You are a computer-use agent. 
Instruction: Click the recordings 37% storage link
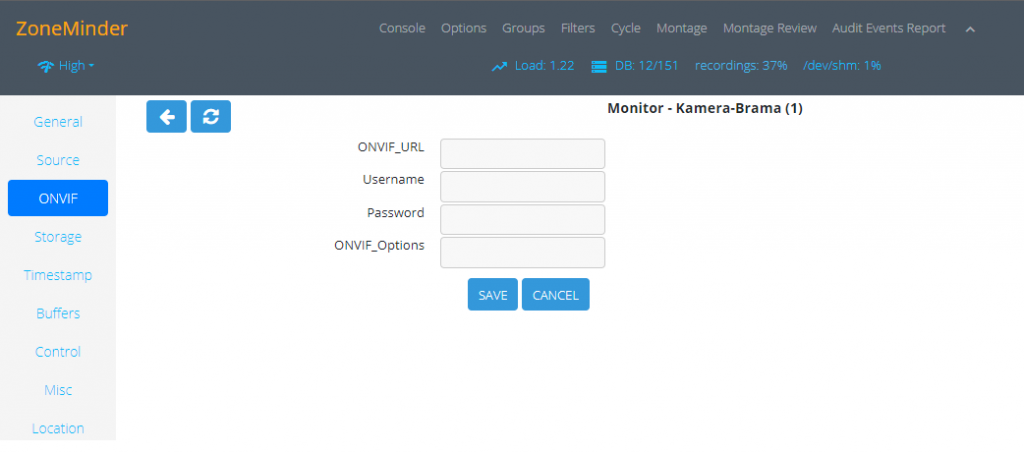coord(741,66)
